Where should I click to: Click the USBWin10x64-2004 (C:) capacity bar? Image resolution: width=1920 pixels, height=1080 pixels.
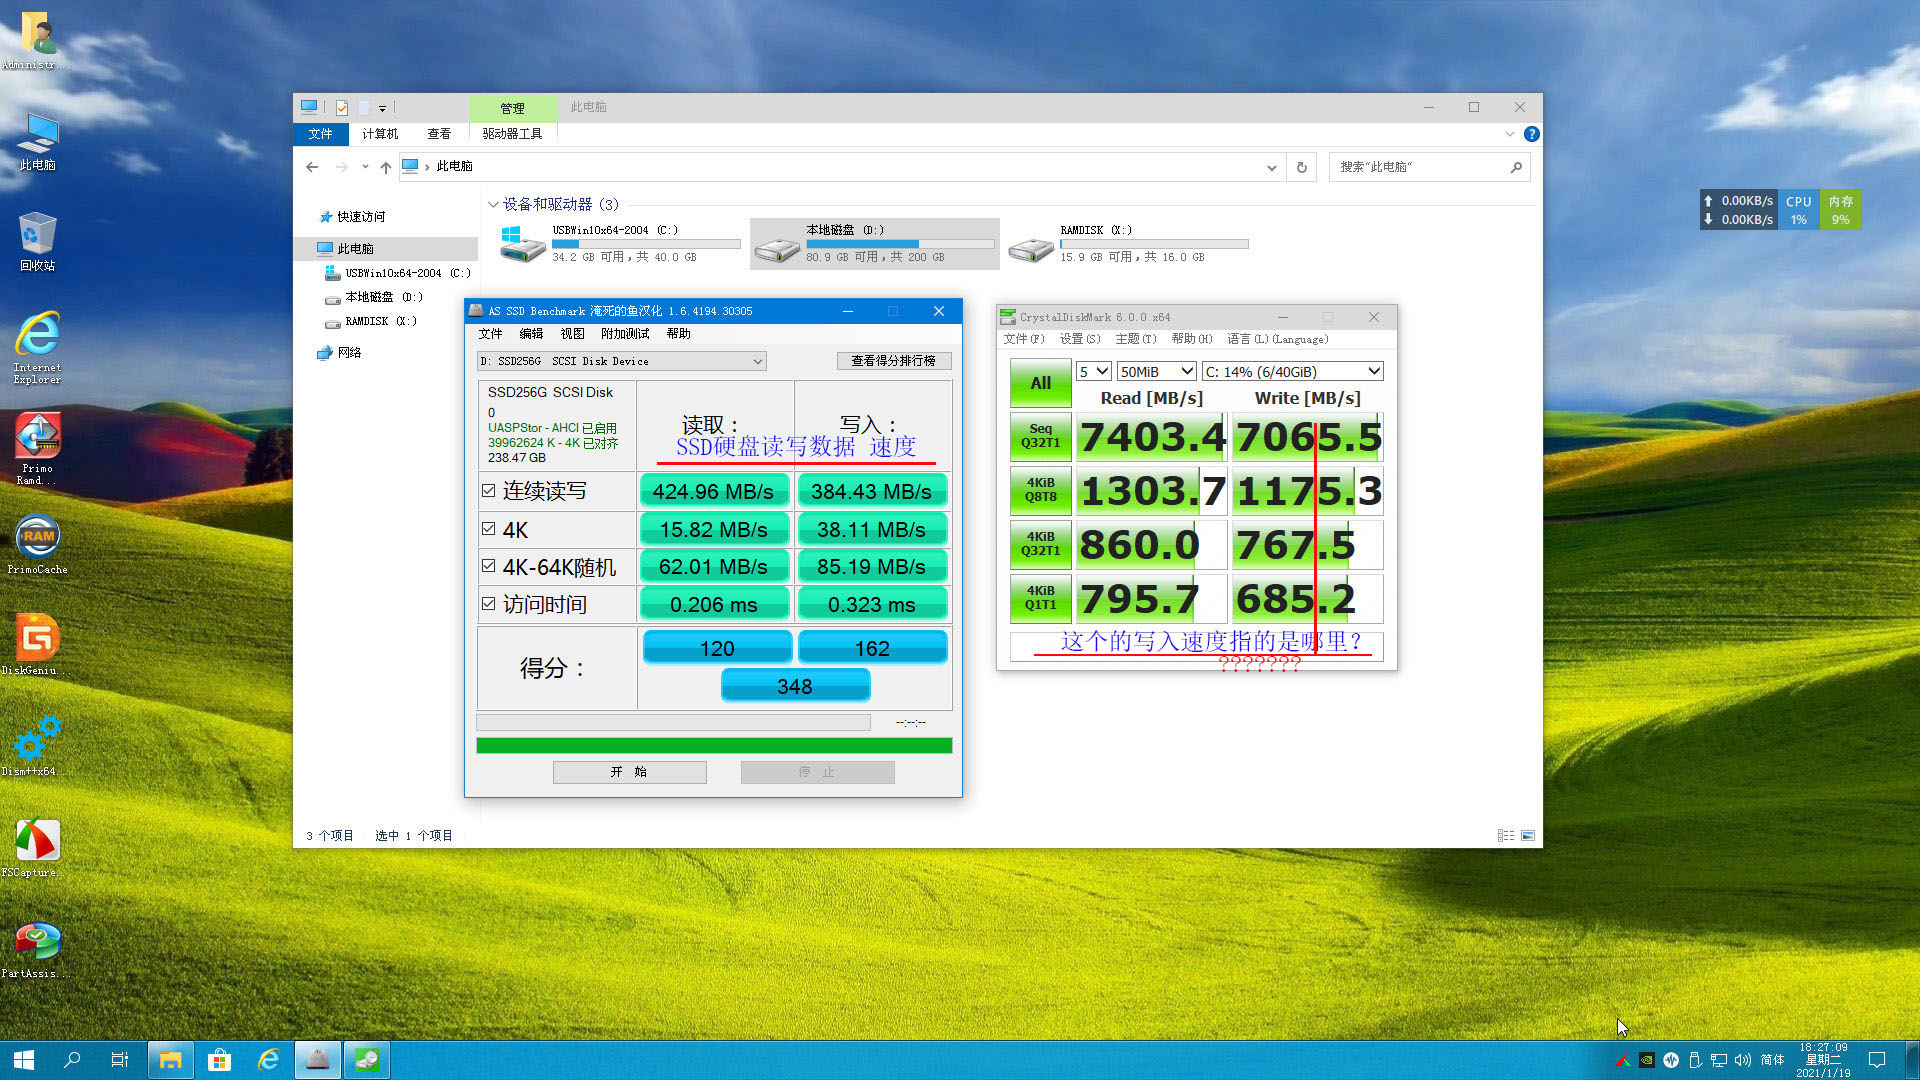pyautogui.click(x=646, y=244)
